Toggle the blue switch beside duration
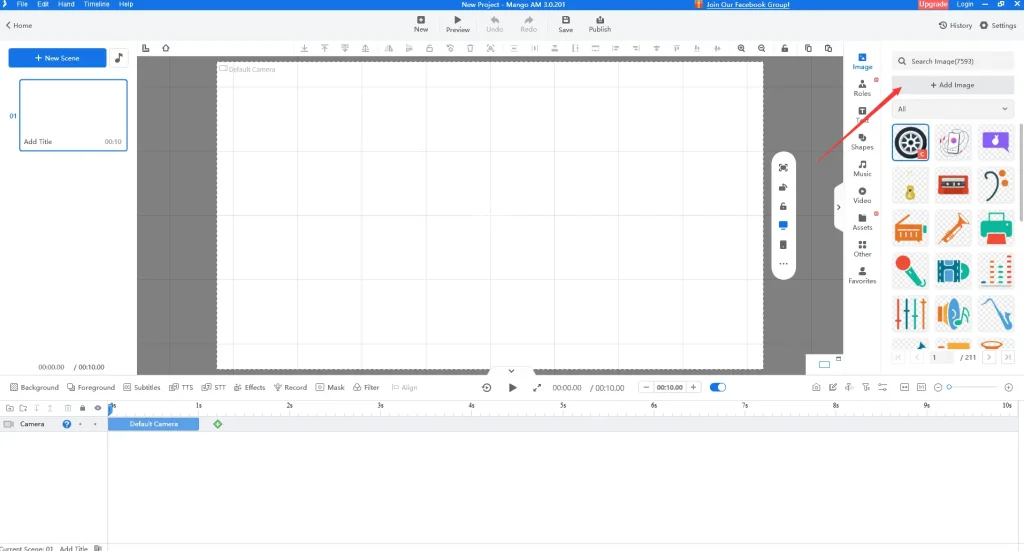The image size is (1024, 551). point(718,387)
